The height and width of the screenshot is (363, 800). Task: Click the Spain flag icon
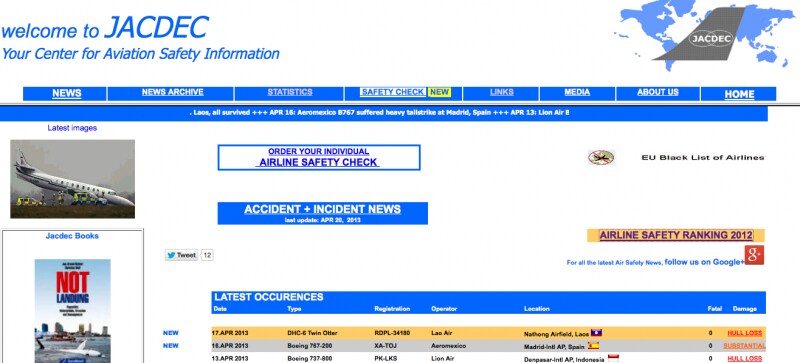[x=593, y=345]
